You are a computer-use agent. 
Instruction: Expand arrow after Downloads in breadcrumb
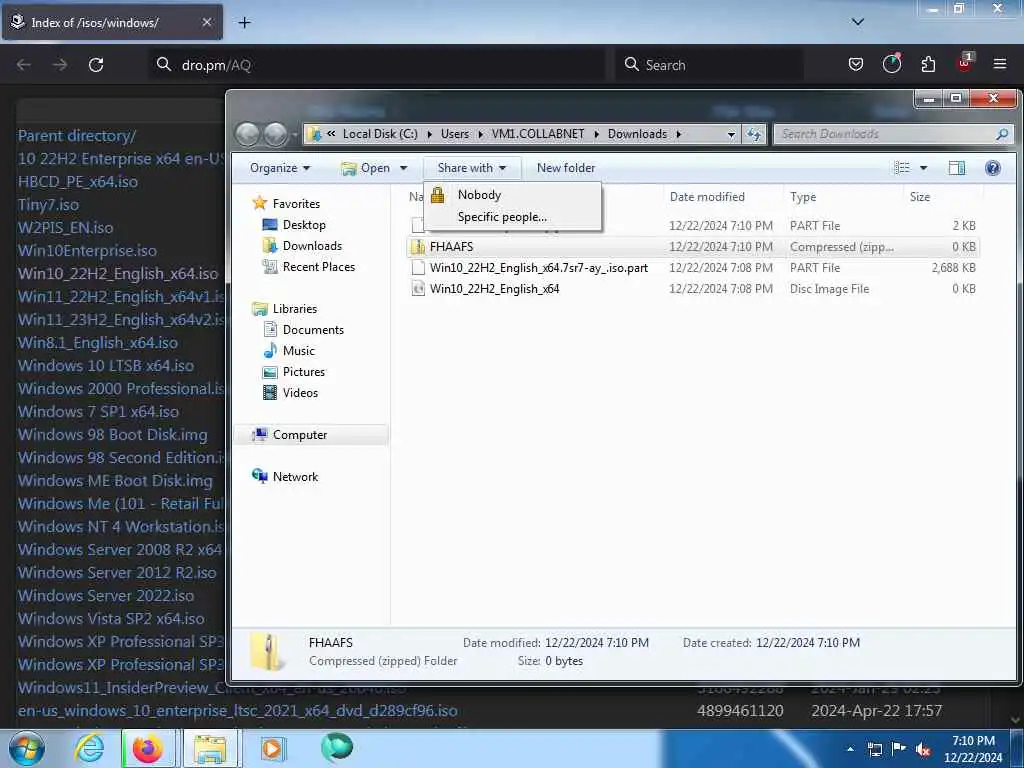coord(679,134)
